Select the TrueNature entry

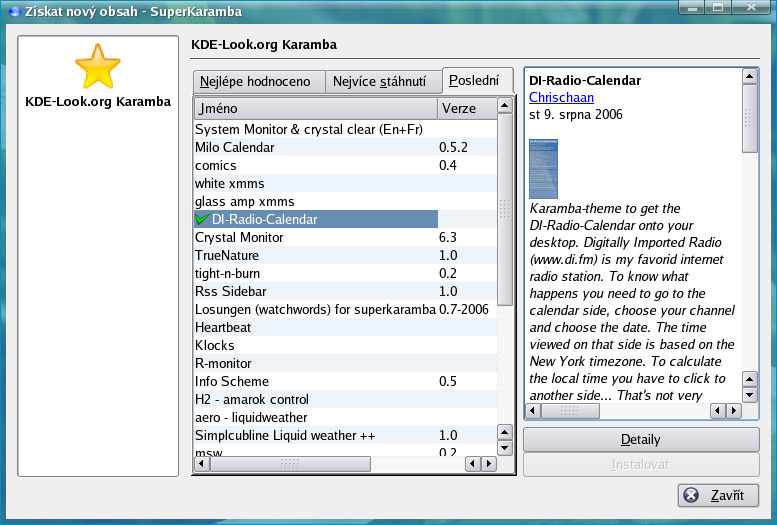[x=345, y=255]
